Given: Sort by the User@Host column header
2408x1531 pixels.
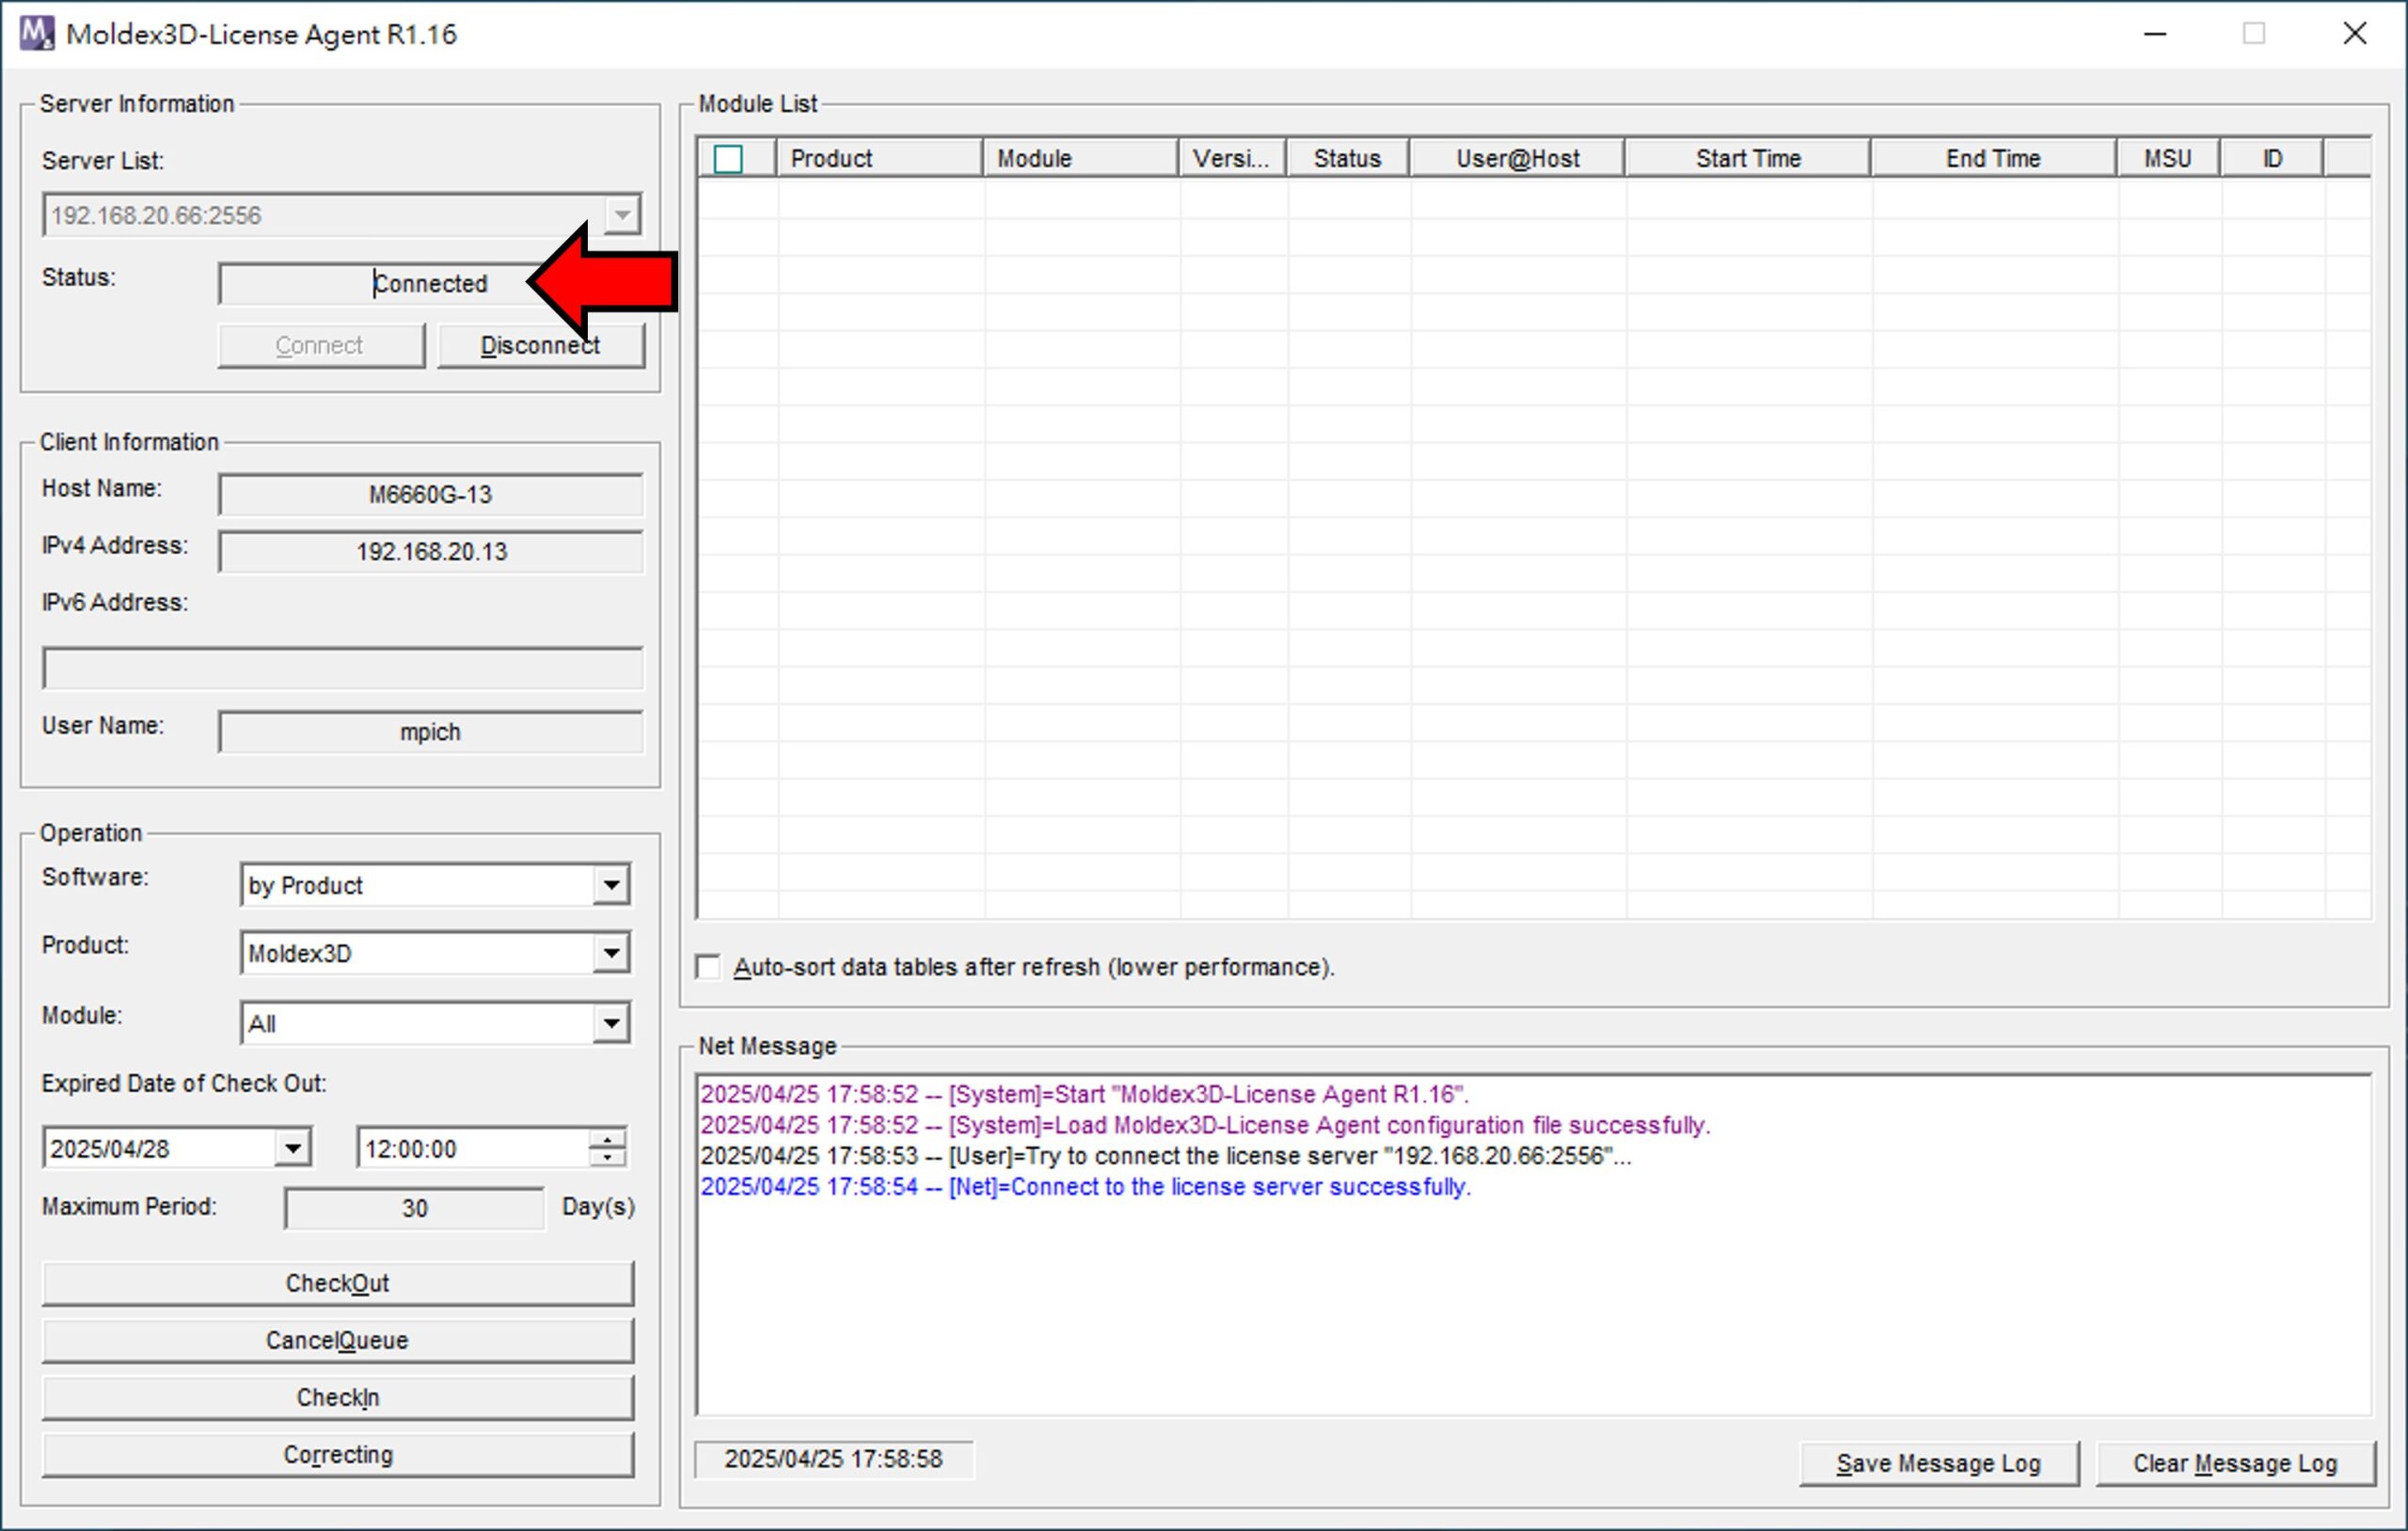Looking at the screenshot, I should point(1518,158).
